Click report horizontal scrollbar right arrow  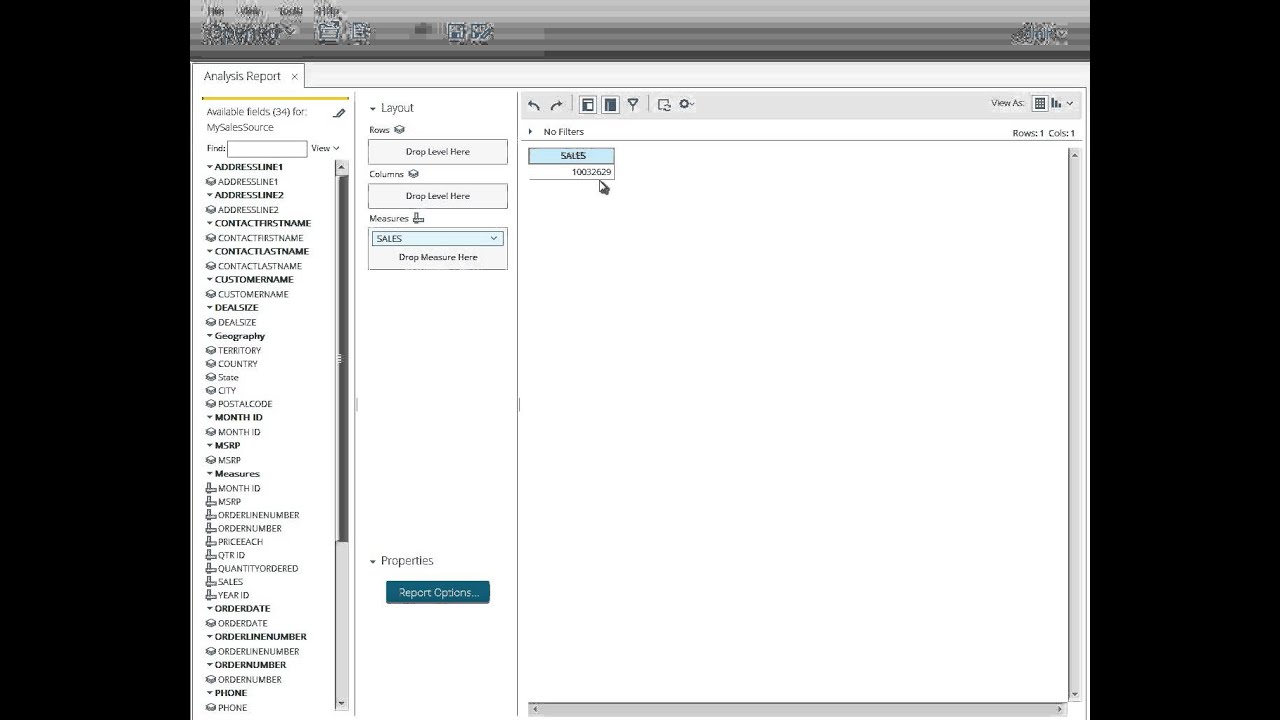(x=1060, y=709)
